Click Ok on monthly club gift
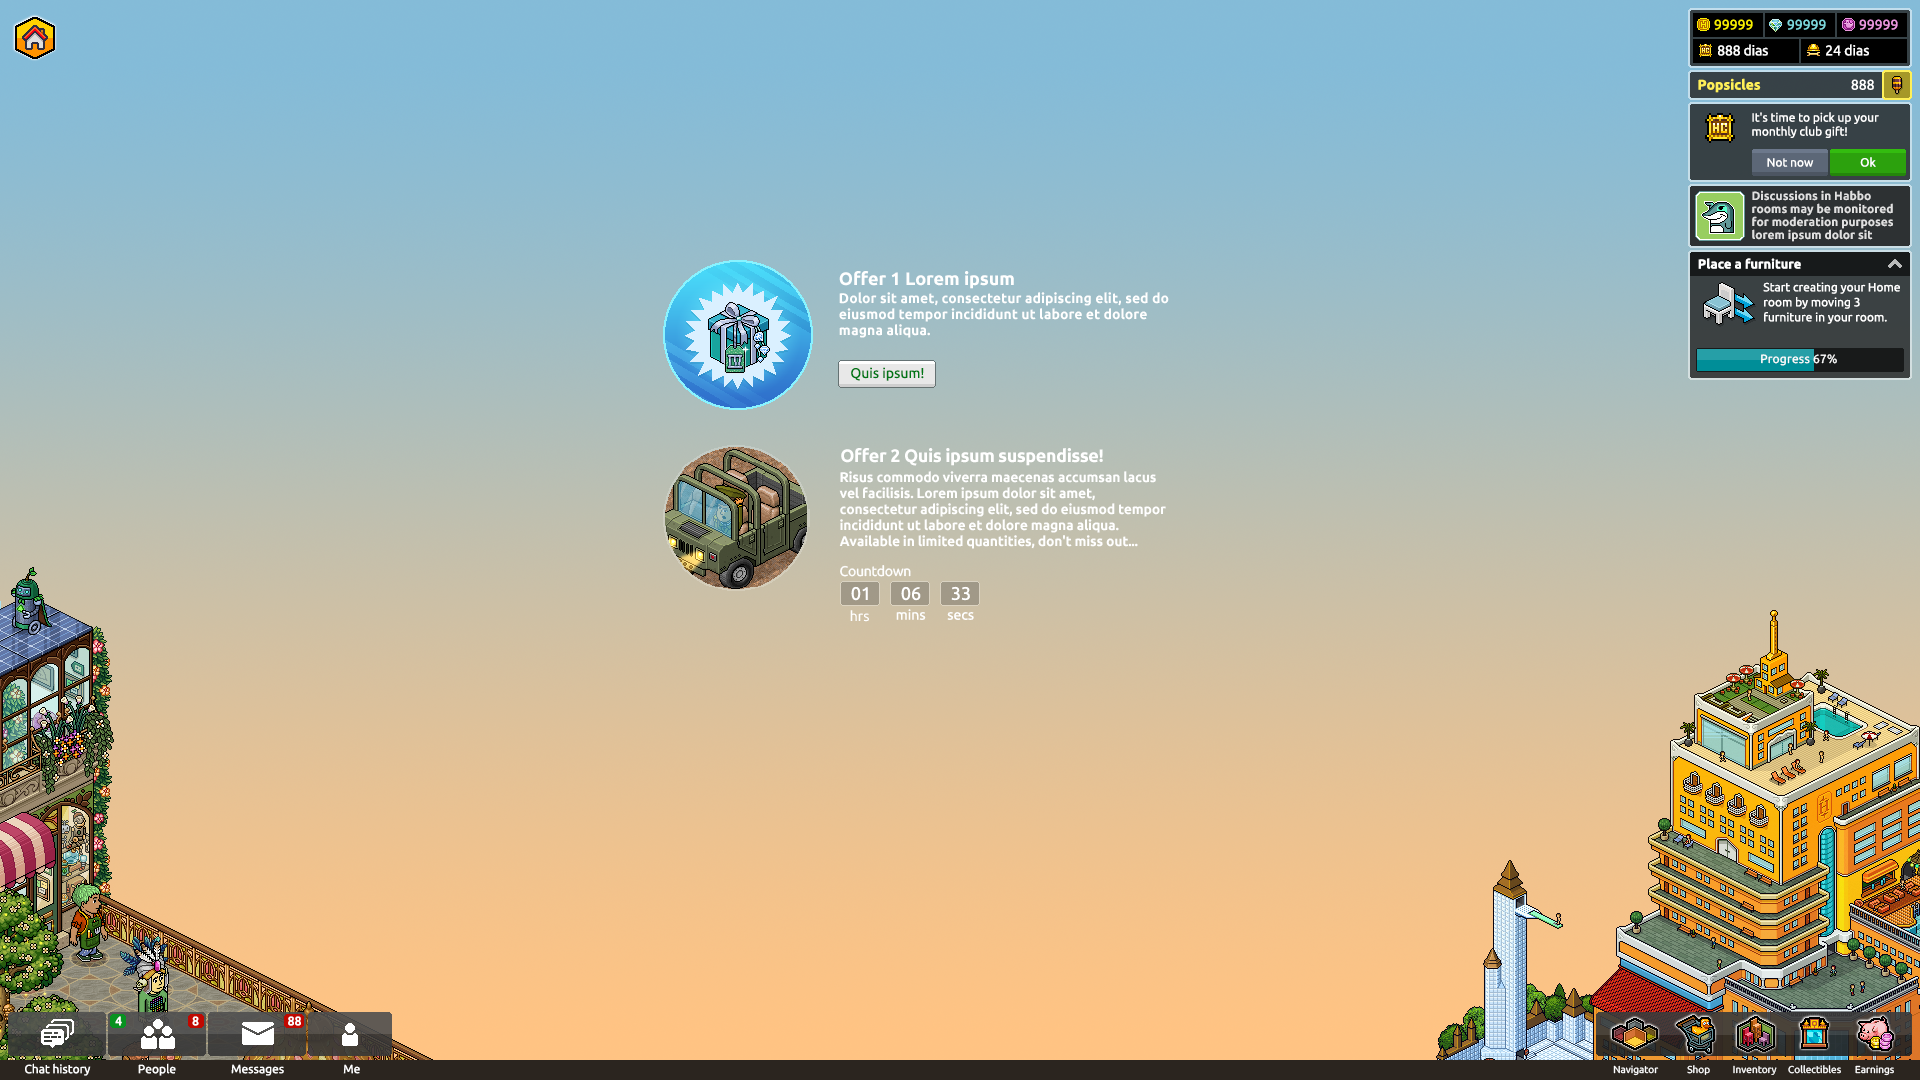The height and width of the screenshot is (1080, 1920). click(x=1867, y=162)
